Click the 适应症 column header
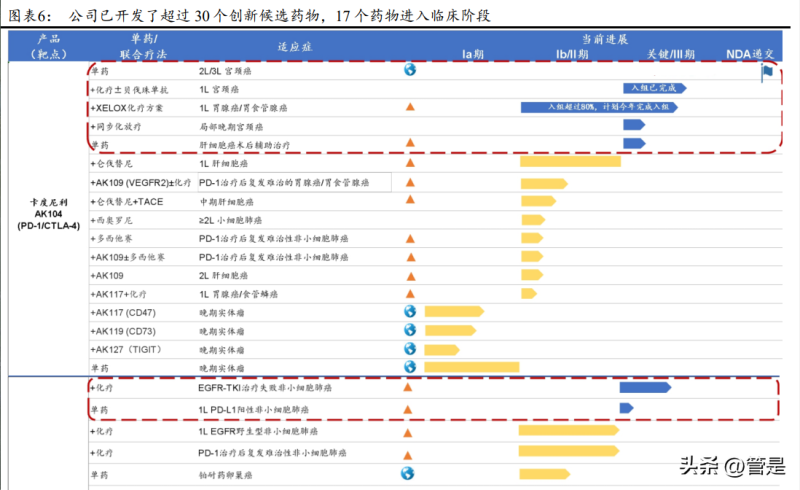 point(295,47)
